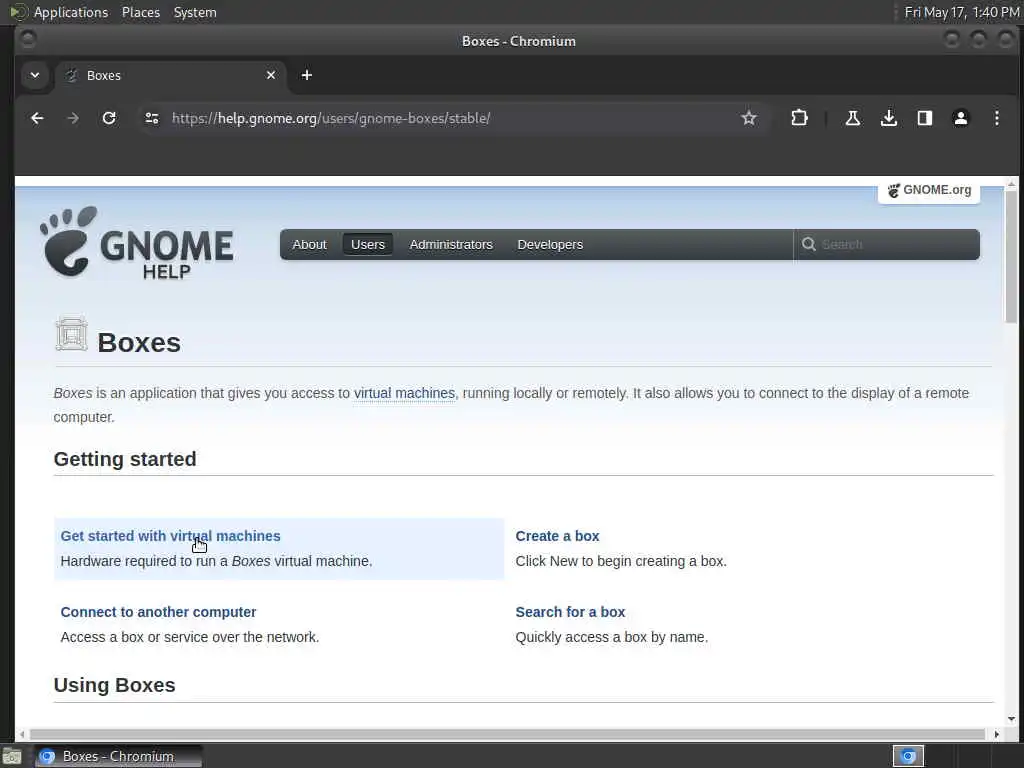Screen dimensions: 1024x768
Task: Open 'Connect to another computer' link
Action: tap(158, 612)
